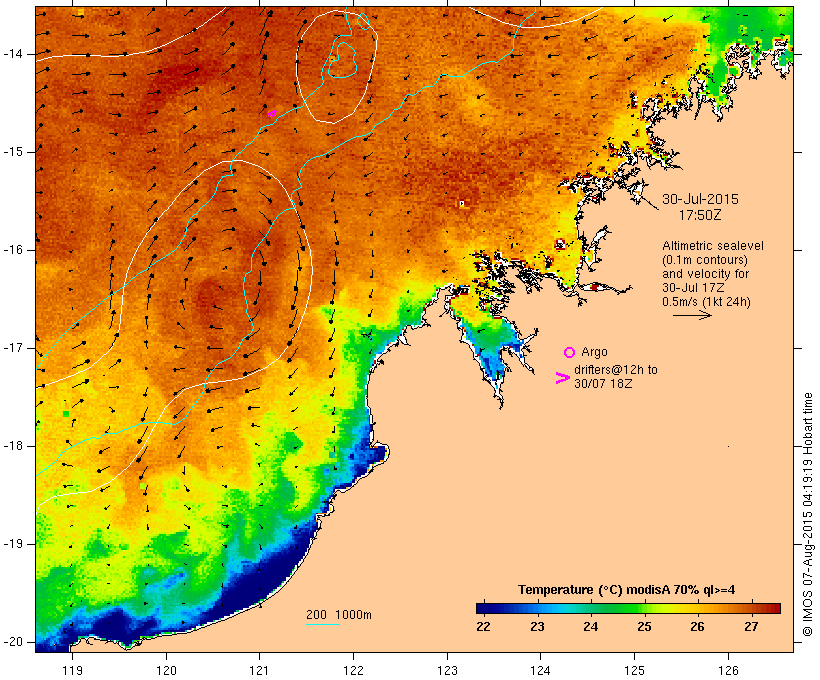Click the magenta drifter marker on the map
The width and height of the screenshot is (820, 680).
pyautogui.click(x=272, y=113)
